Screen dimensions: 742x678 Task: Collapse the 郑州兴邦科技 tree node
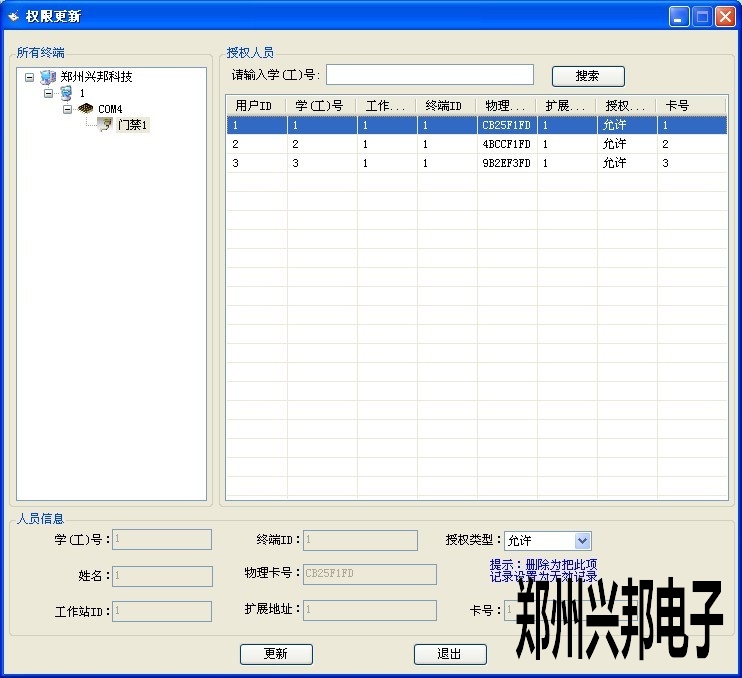coord(29,77)
